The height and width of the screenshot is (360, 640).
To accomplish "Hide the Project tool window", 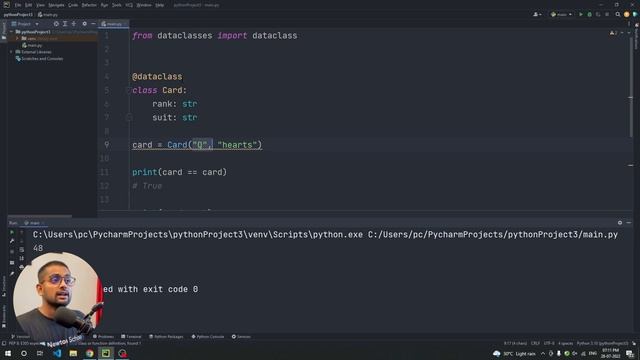I will pos(93,24).
